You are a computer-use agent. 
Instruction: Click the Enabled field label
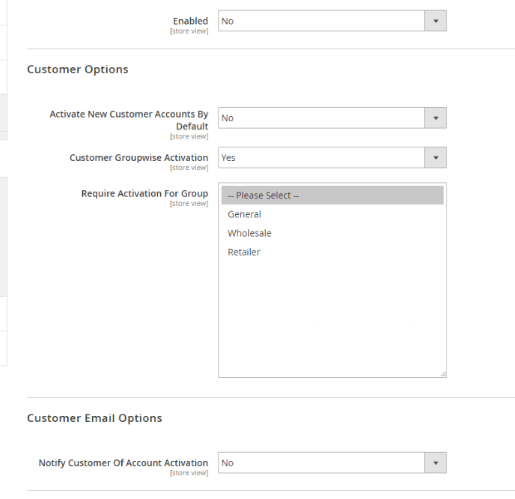(190, 21)
